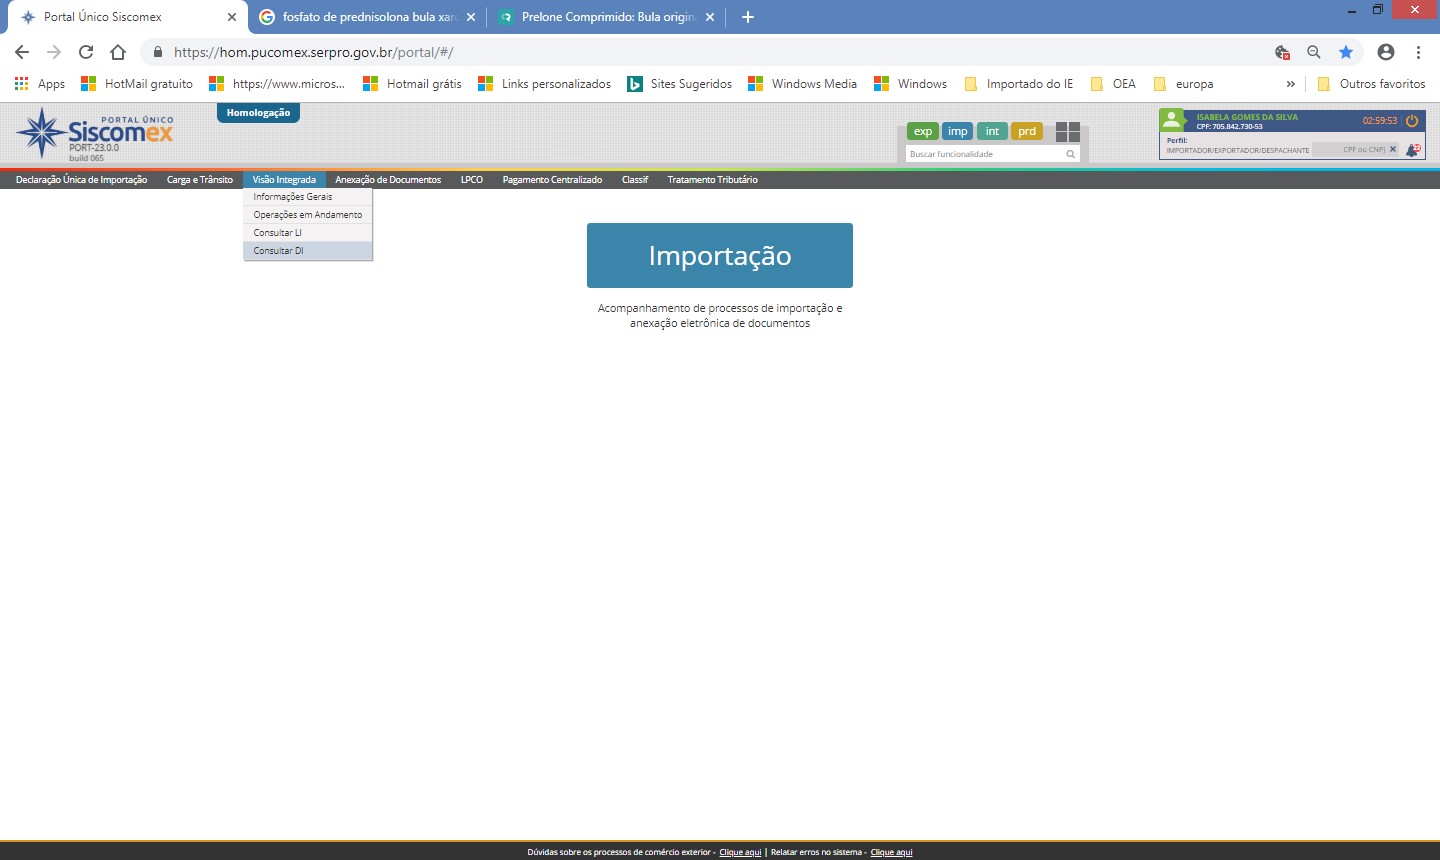Click the zoom magnifier in the address bar

1314,52
